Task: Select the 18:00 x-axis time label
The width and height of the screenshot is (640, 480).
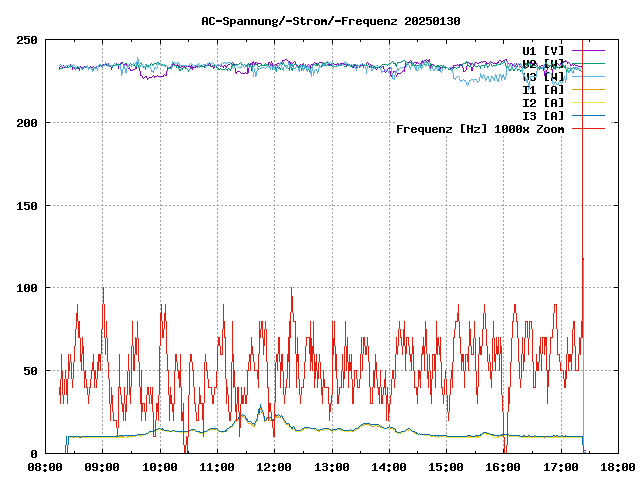Action: coord(617,467)
